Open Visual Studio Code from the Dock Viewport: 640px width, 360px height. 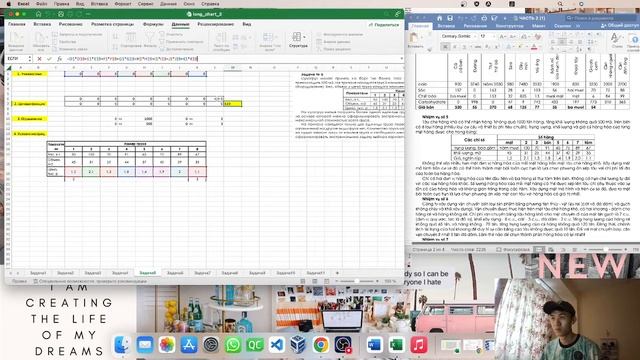[277, 345]
